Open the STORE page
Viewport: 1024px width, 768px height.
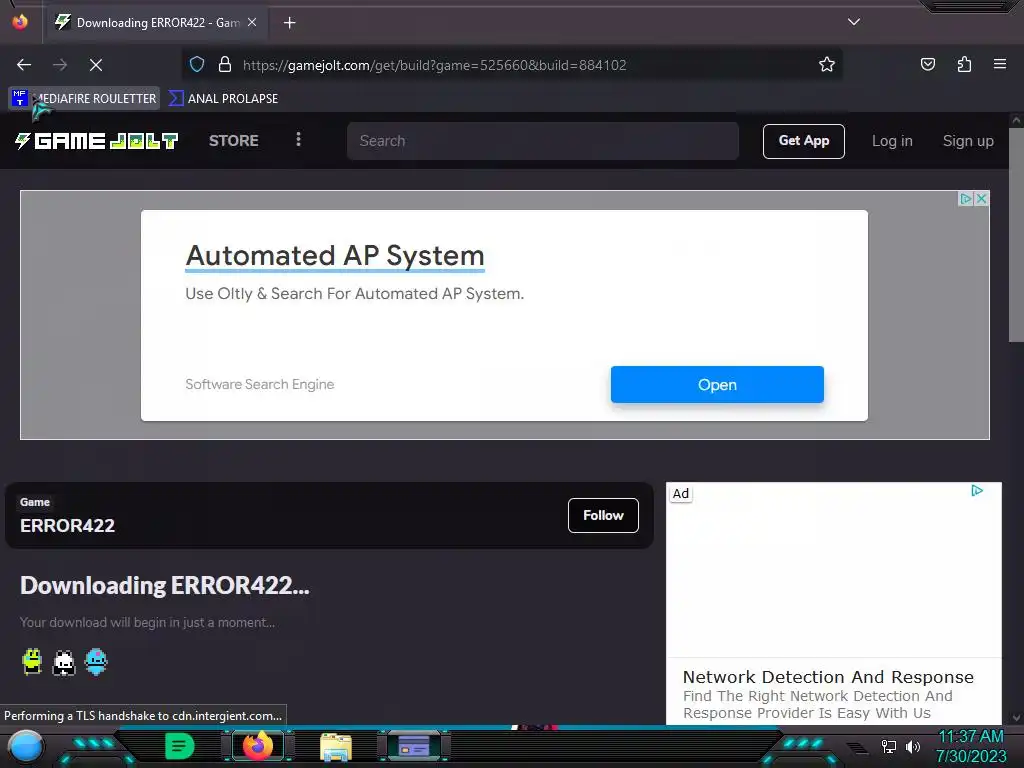pos(234,140)
